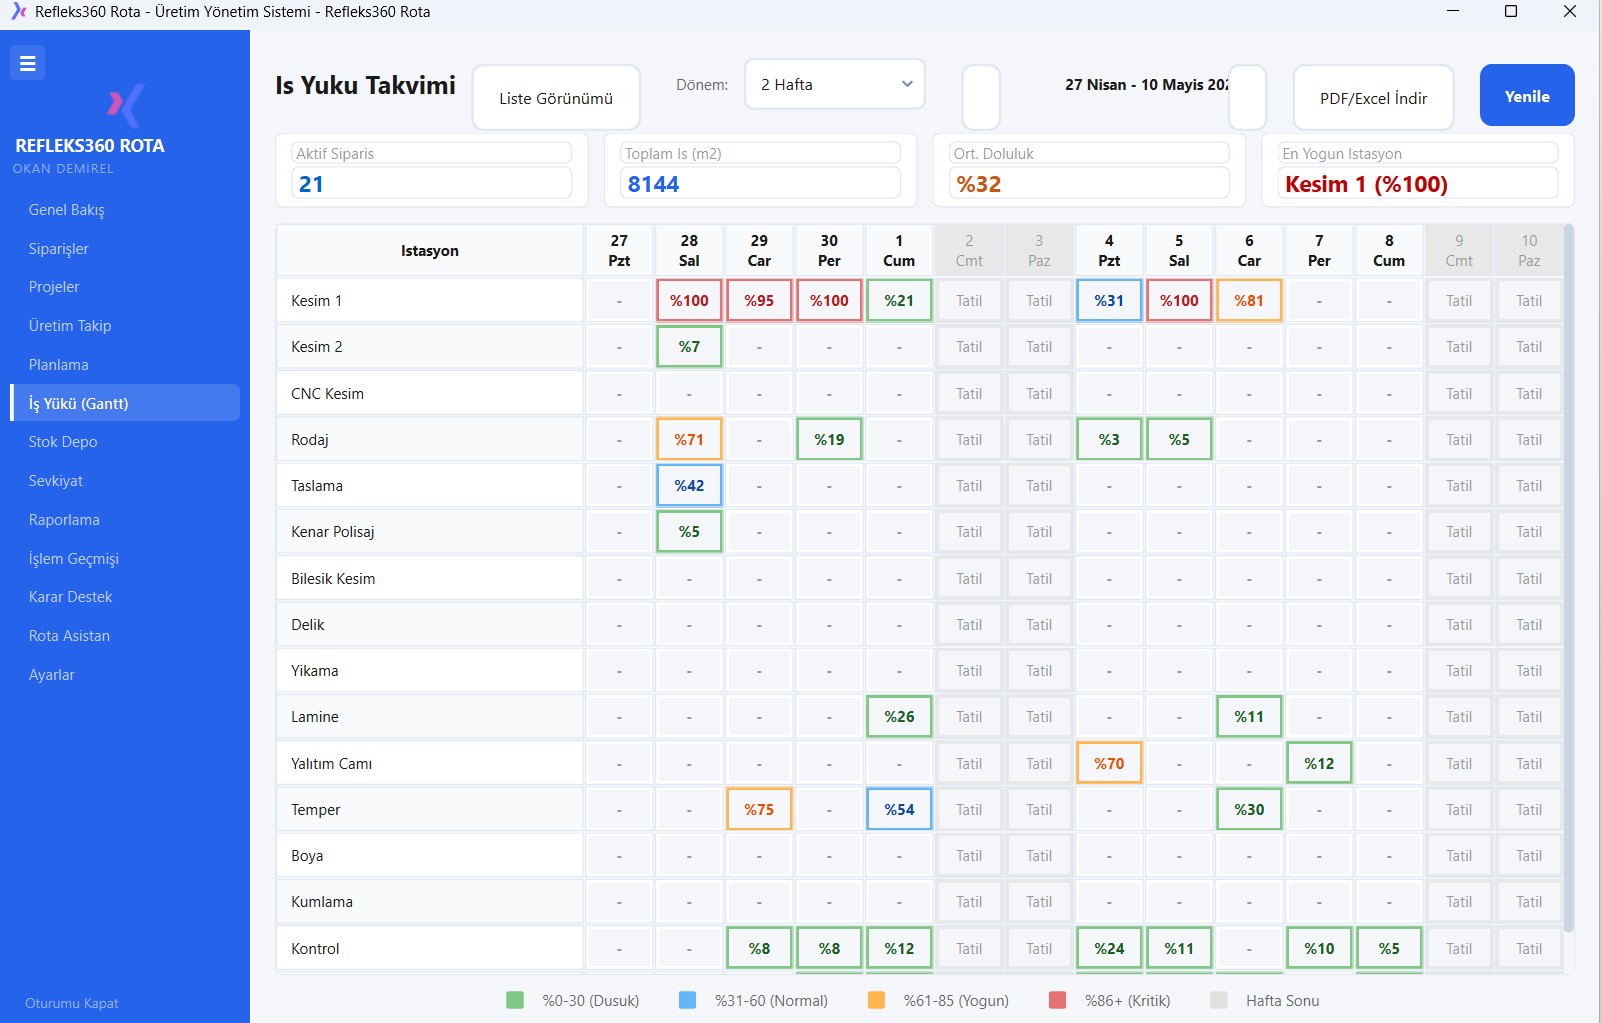1602x1023 pixels.
Task: Refresh the calendar with Yenile button
Action: click(1526, 96)
